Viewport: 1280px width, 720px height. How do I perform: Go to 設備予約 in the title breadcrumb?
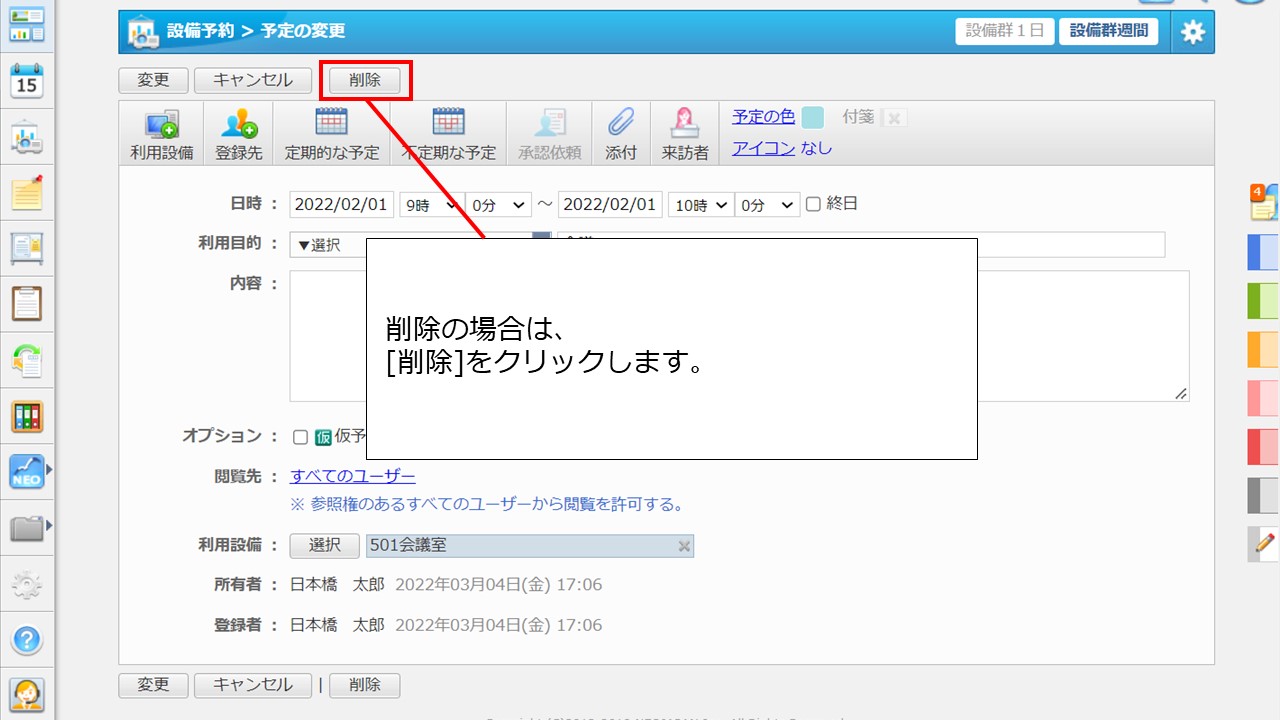[x=200, y=31]
